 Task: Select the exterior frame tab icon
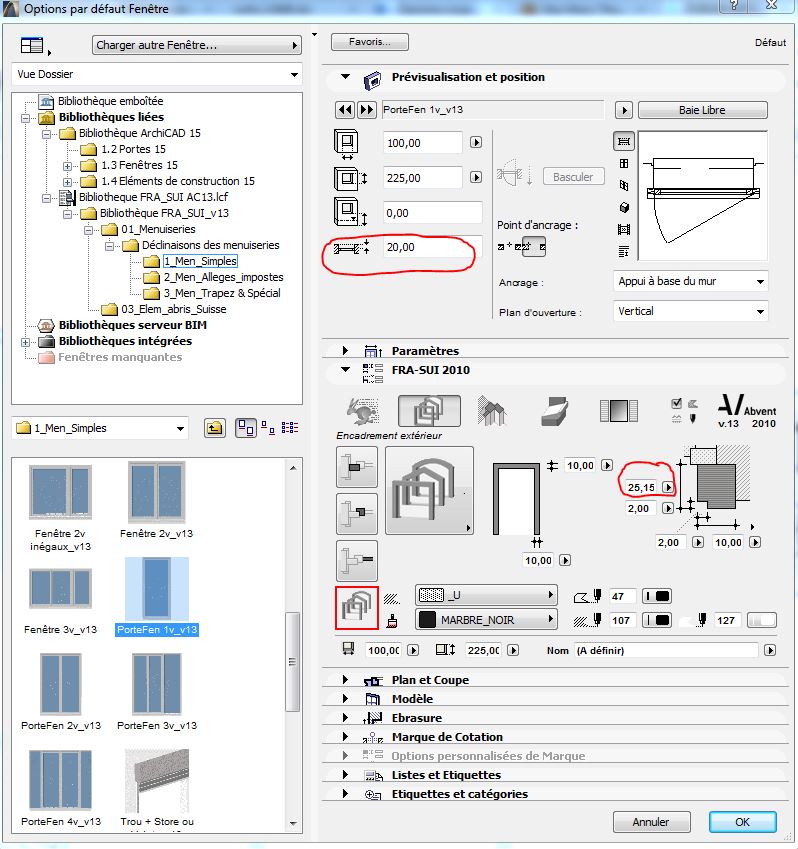point(429,411)
